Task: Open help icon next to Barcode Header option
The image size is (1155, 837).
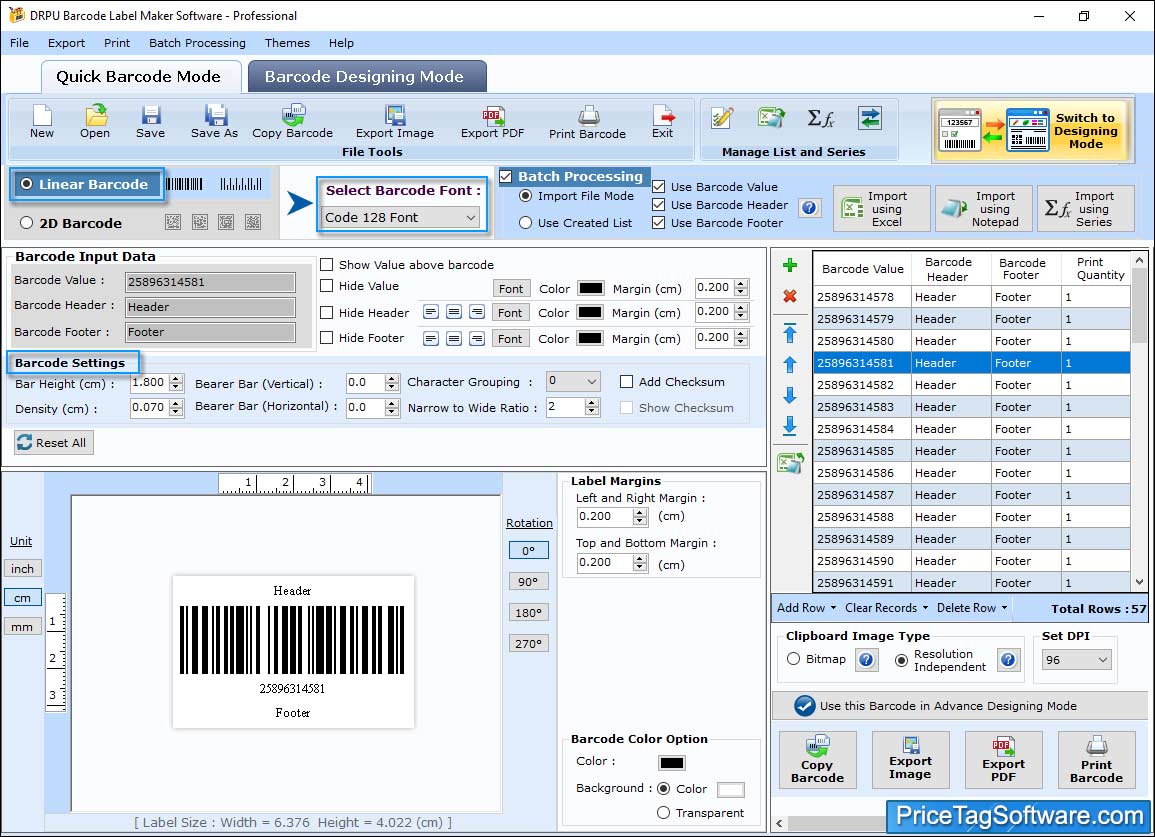Action: (809, 208)
